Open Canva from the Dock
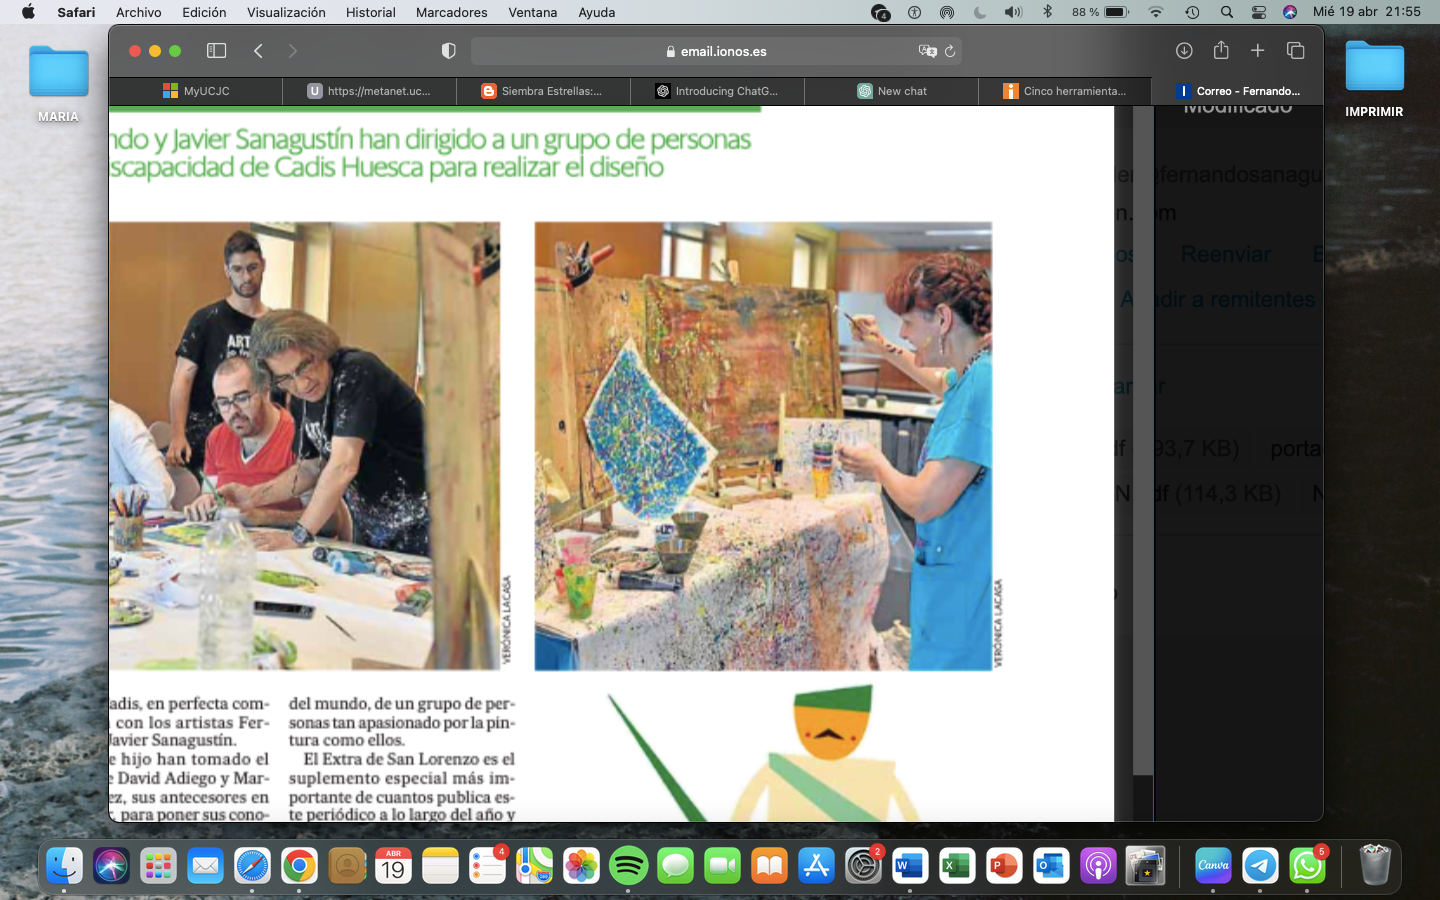 click(x=1213, y=866)
